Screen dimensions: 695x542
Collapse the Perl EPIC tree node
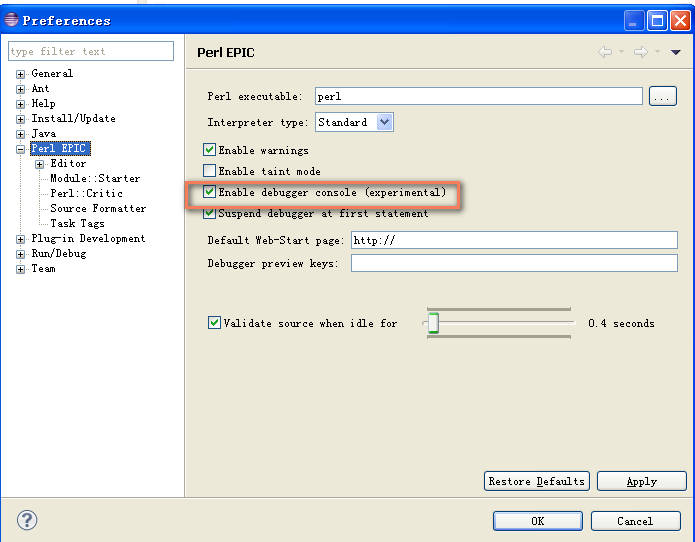point(20,149)
